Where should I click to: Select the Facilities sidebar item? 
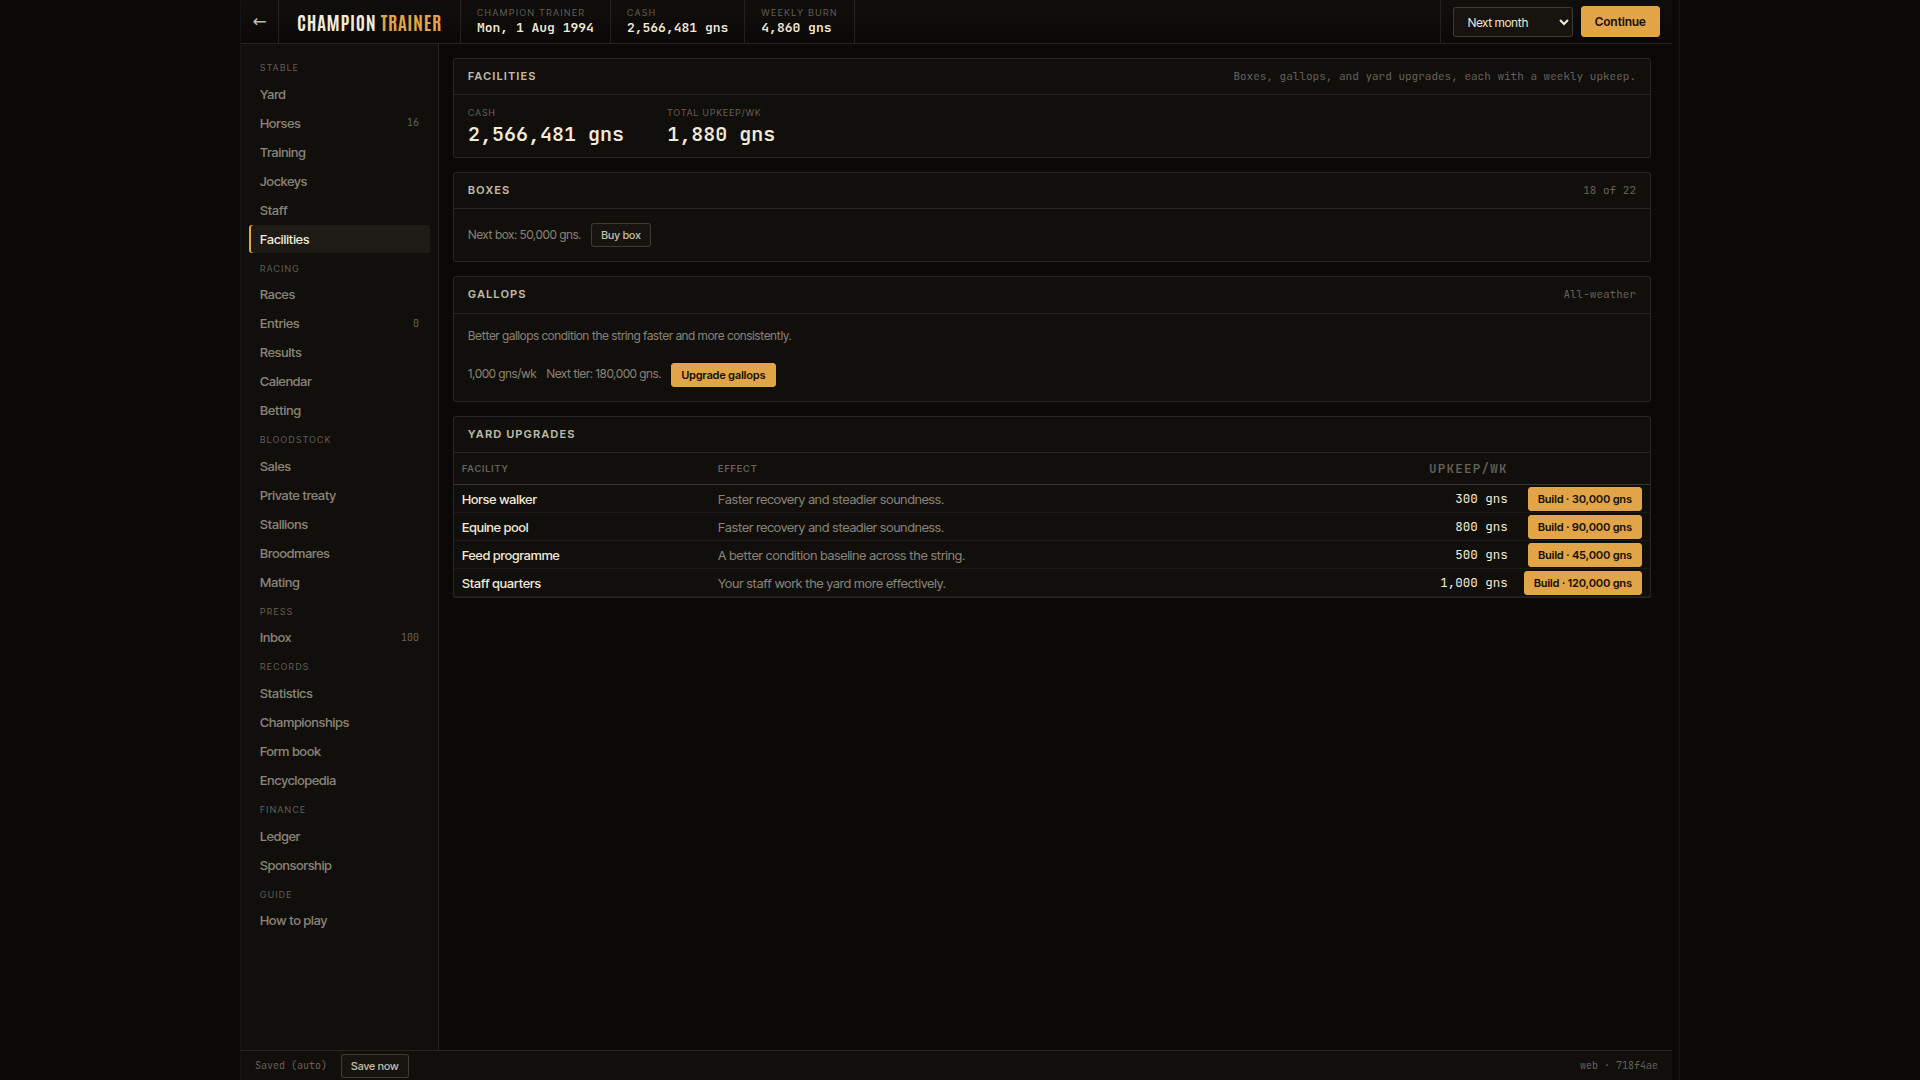[x=340, y=240]
